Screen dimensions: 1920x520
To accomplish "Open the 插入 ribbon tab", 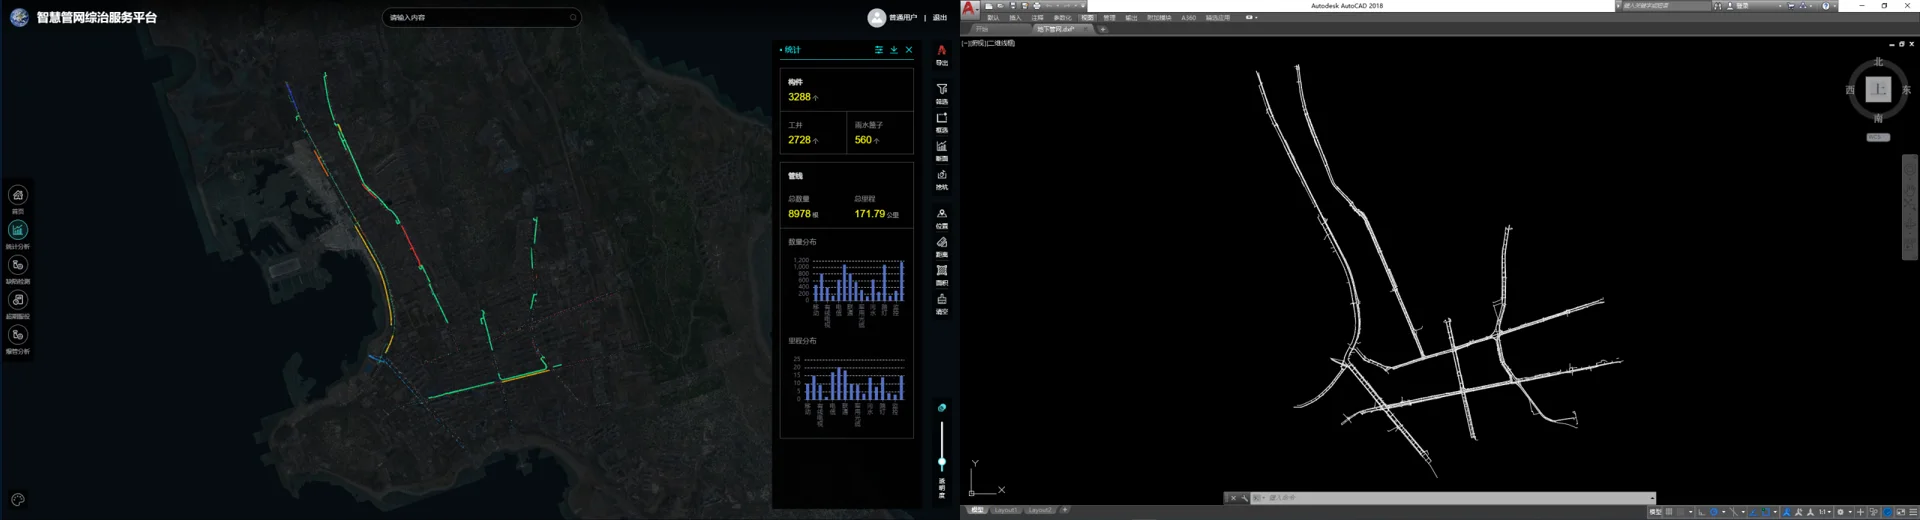I will [x=1015, y=17].
